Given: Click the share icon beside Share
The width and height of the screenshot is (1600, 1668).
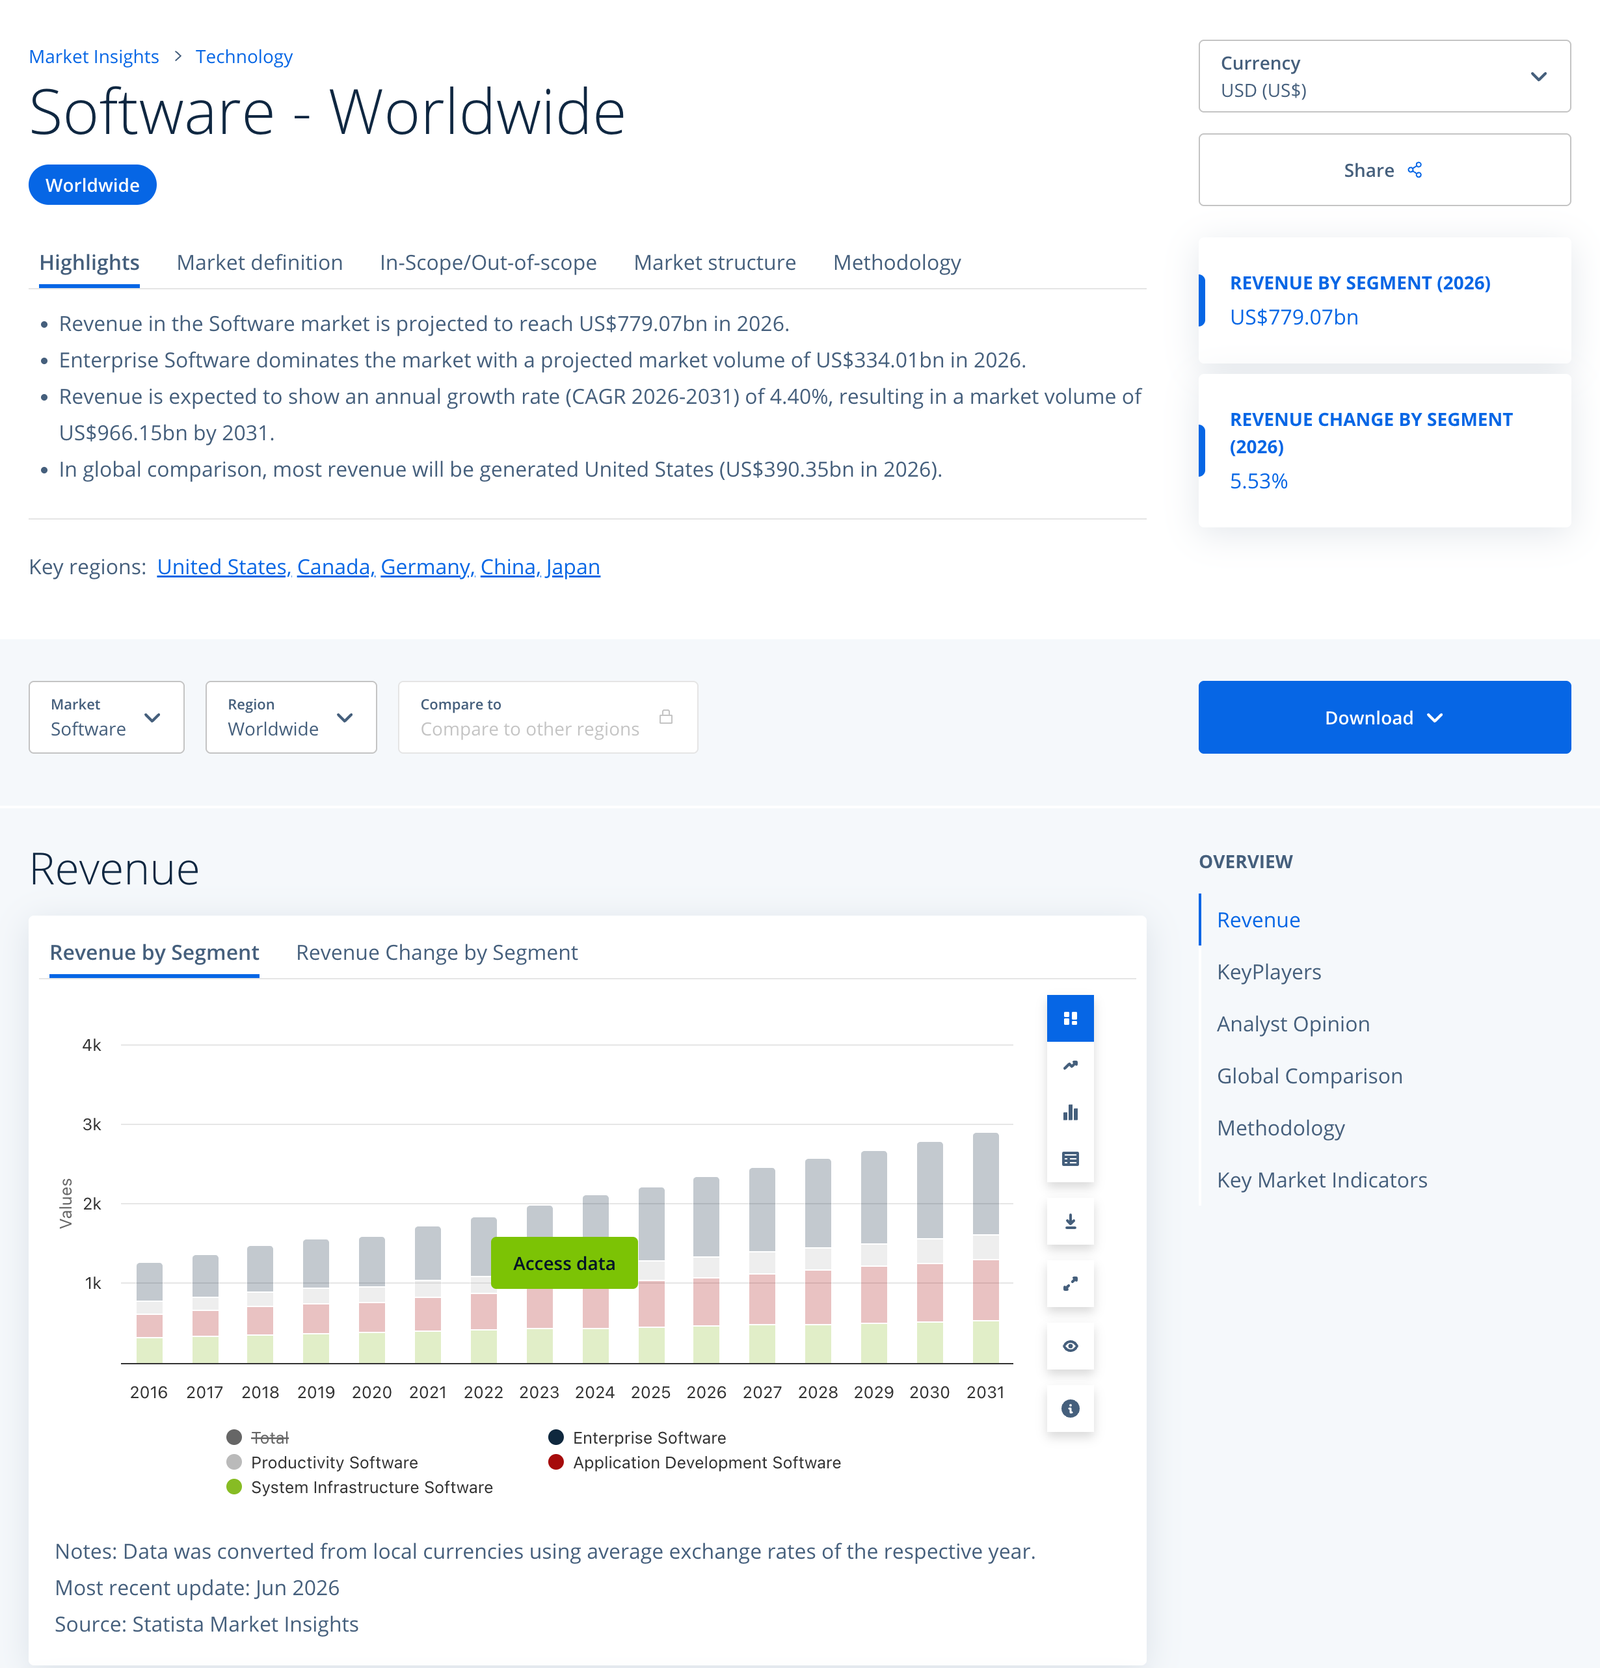Looking at the screenshot, I should tap(1415, 170).
